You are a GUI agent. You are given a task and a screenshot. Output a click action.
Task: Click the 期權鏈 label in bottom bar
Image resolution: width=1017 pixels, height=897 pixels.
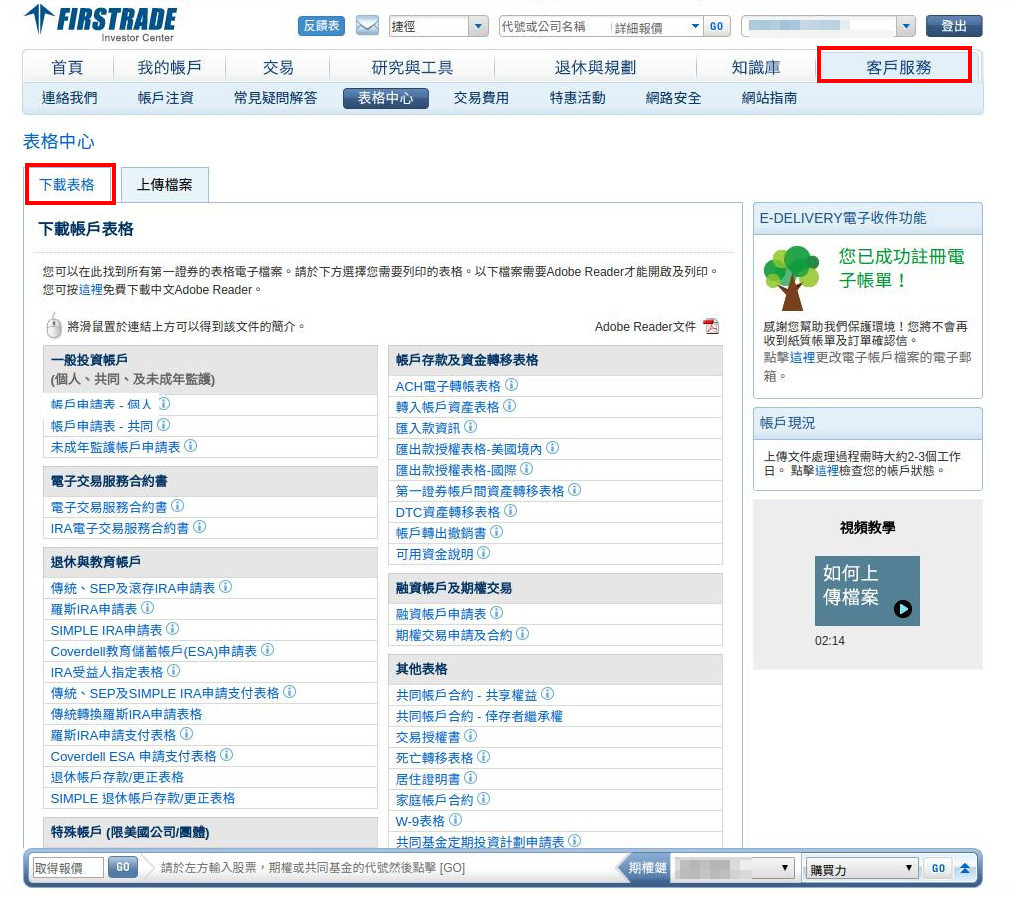coord(647,868)
